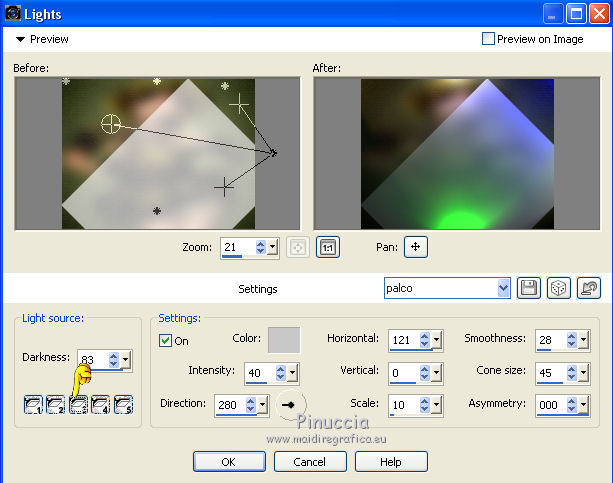
Task: Click the Cone size field showing 45
Action: pyautogui.click(x=552, y=373)
